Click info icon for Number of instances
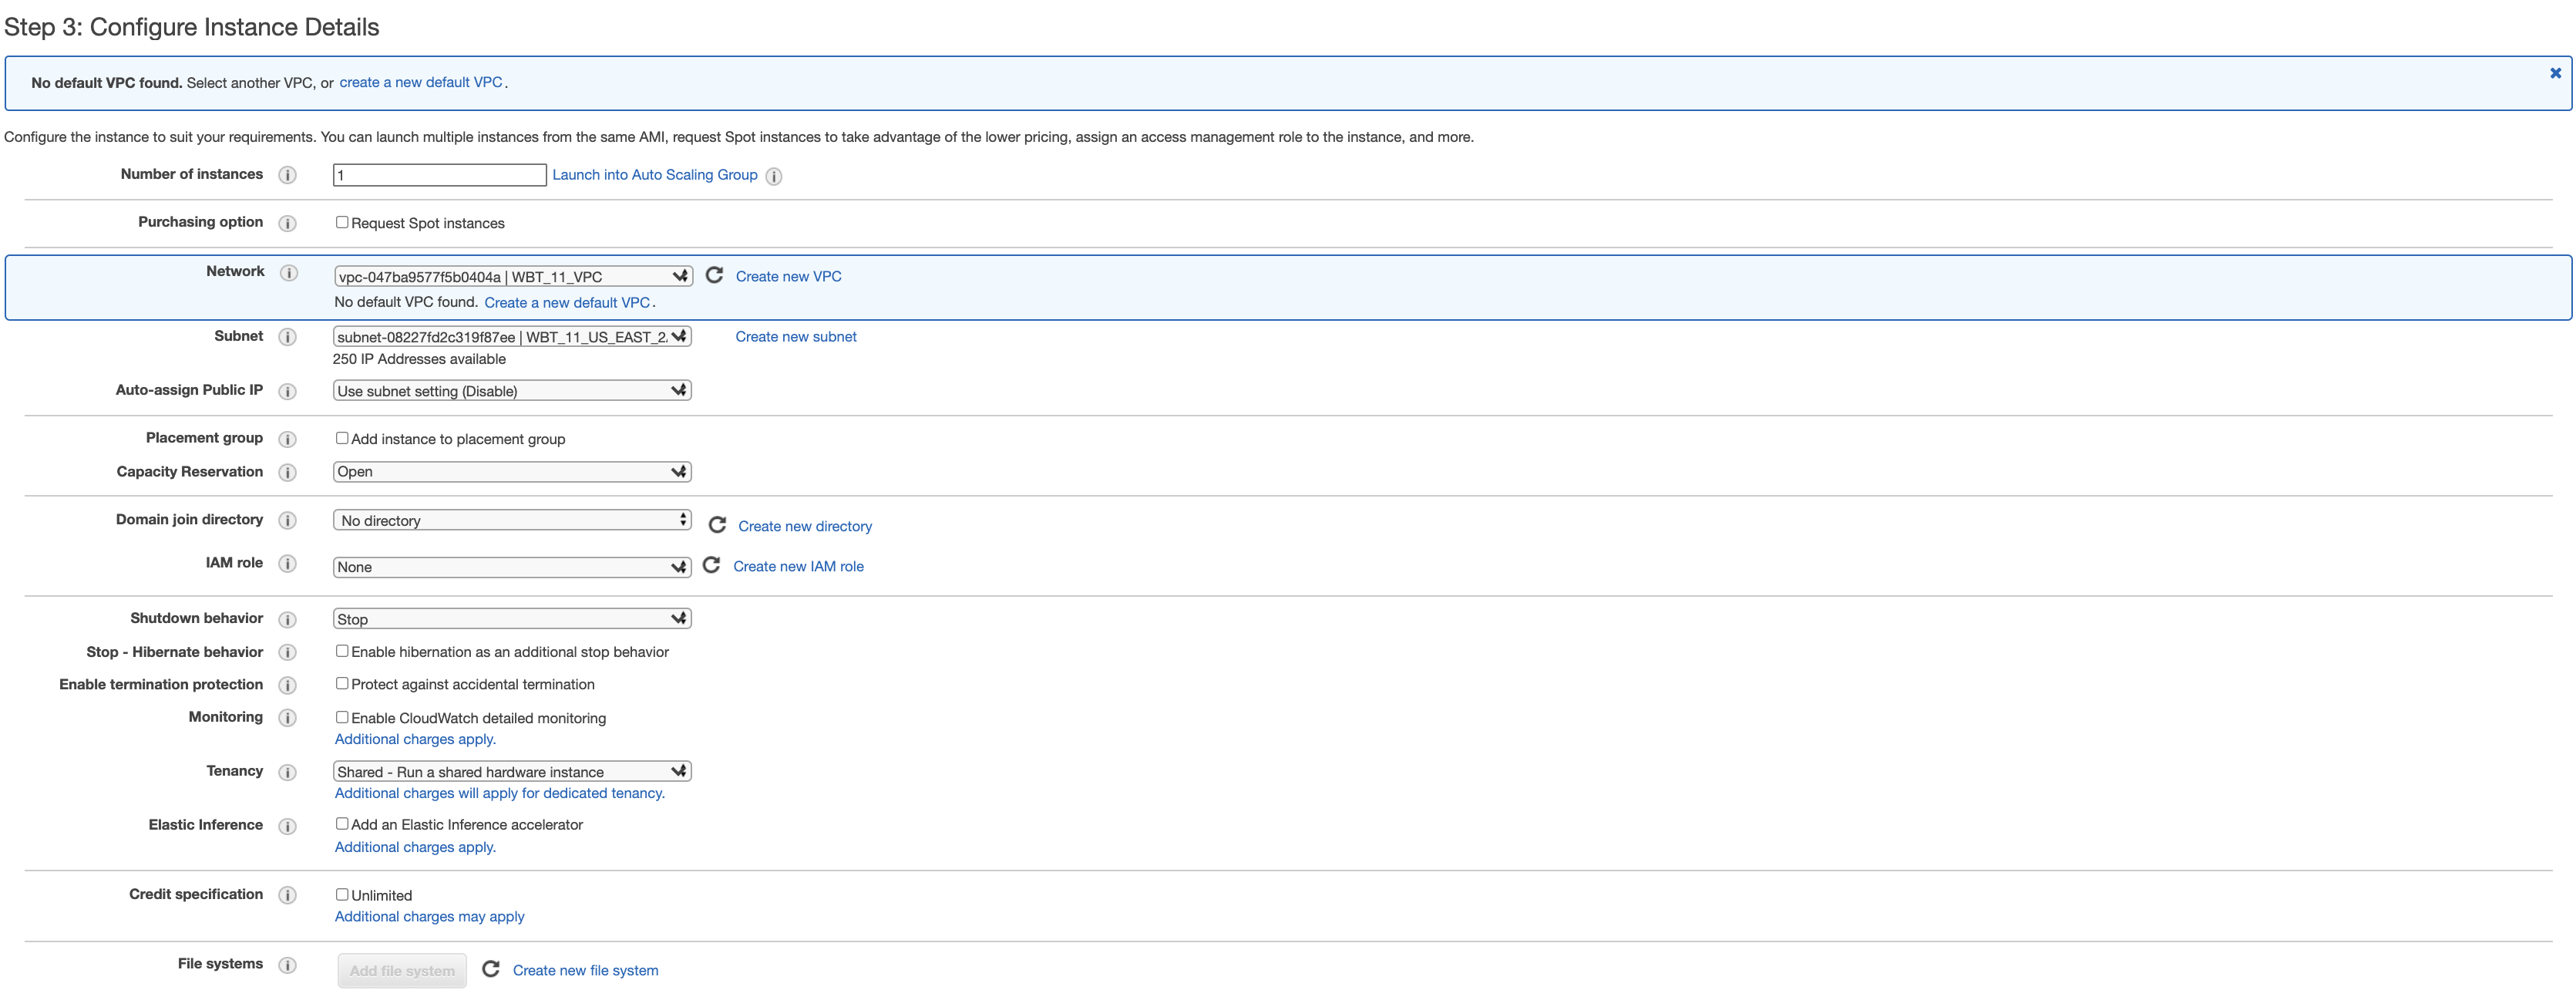Viewport: 2576px width, 1007px height. 288,175
